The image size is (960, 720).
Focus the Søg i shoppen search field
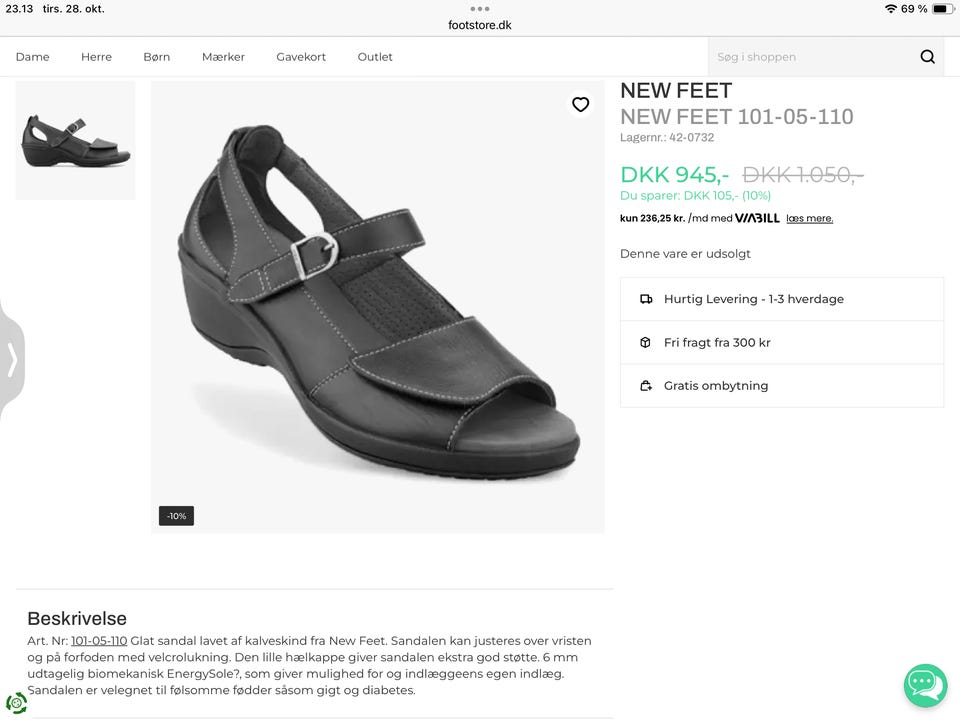[810, 57]
